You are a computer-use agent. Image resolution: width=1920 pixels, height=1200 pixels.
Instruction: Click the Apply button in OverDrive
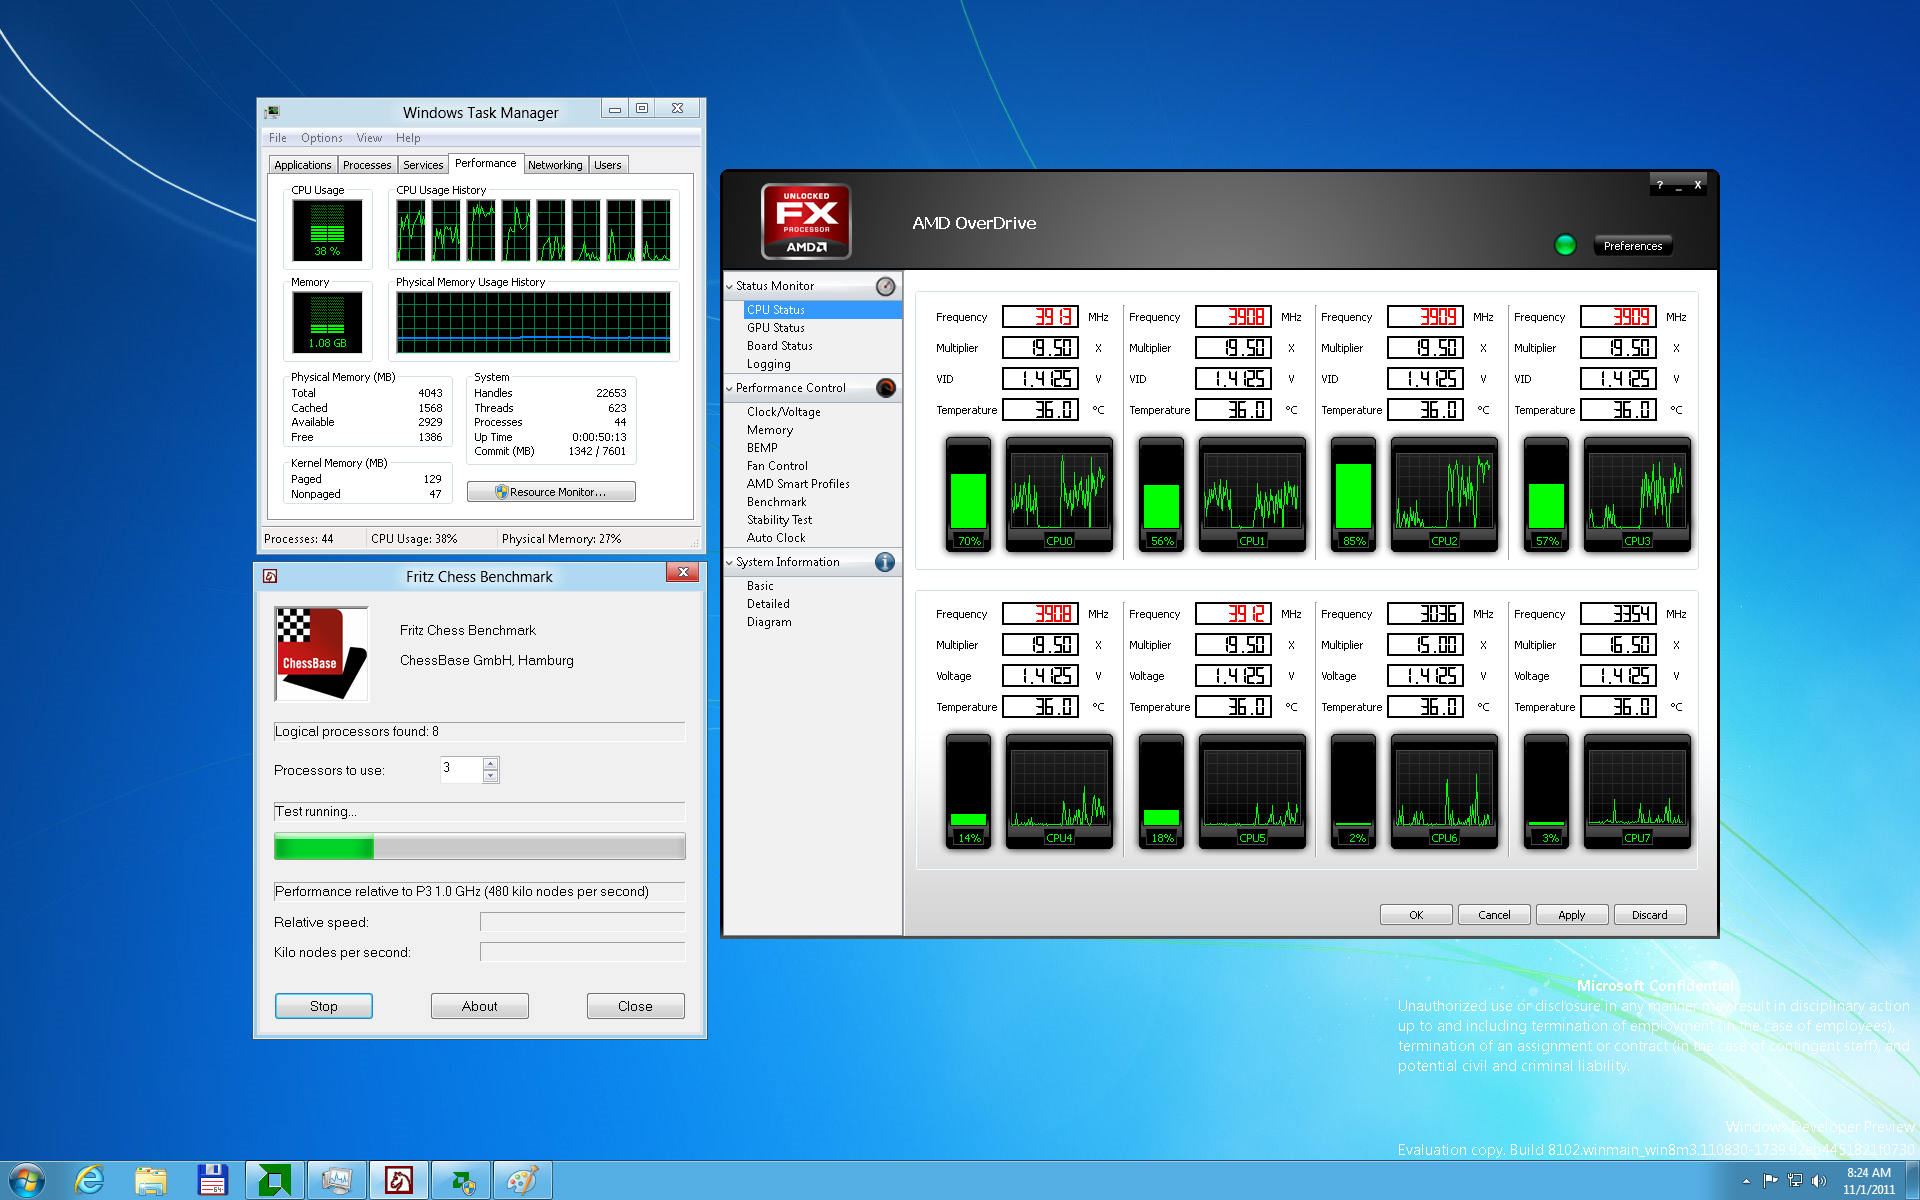1571,915
